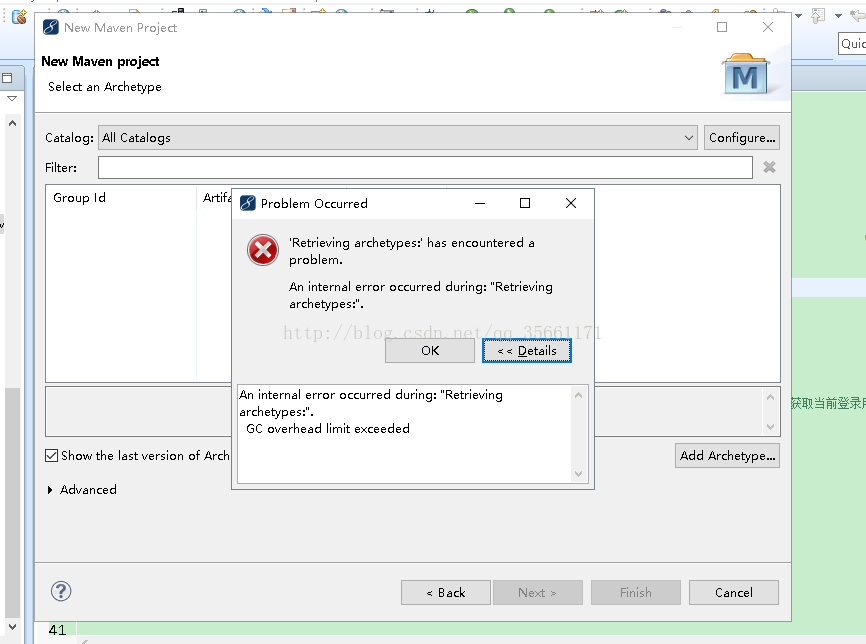Expand the Advanced section
The height and width of the screenshot is (644, 866).
[x=50, y=490]
